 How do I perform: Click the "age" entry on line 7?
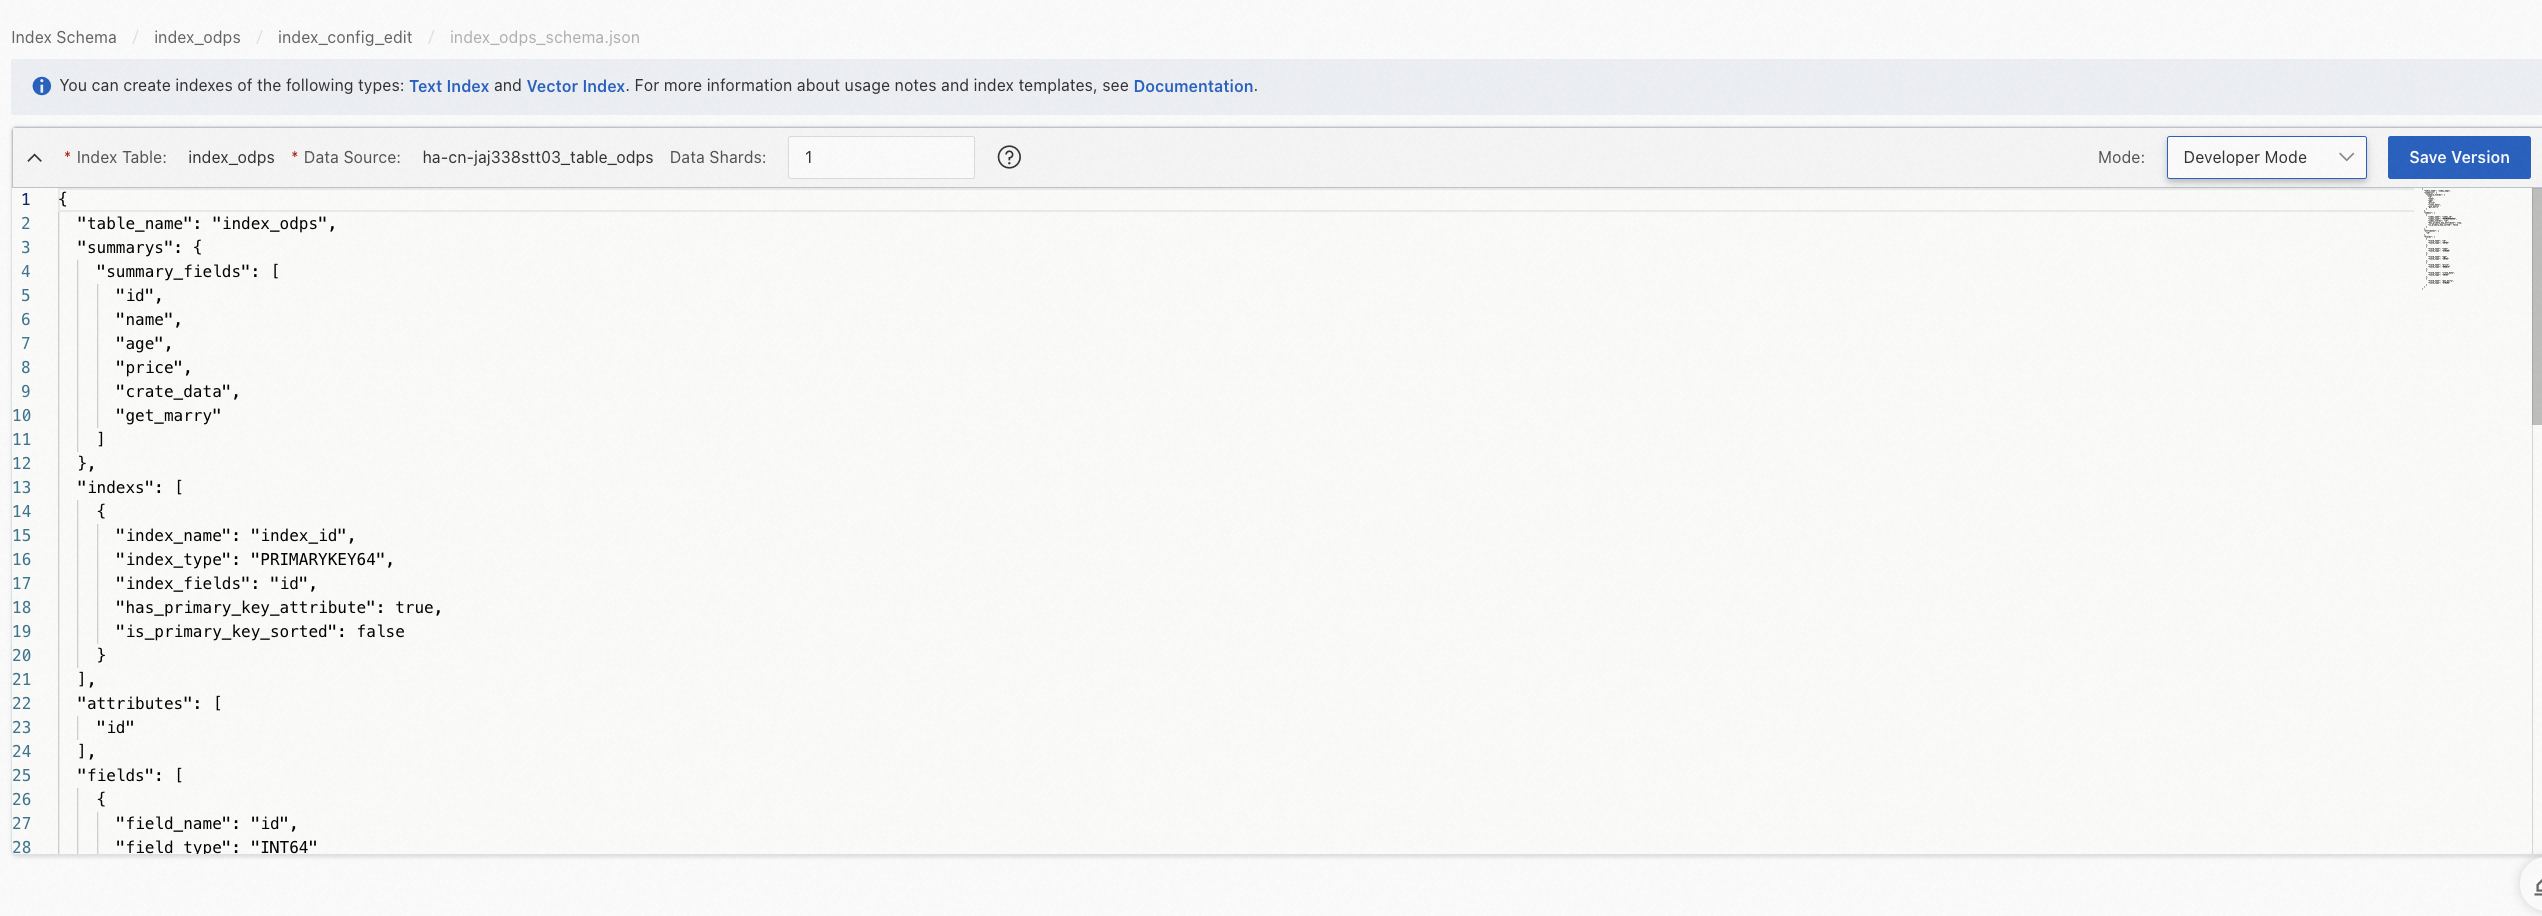[x=144, y=343]
